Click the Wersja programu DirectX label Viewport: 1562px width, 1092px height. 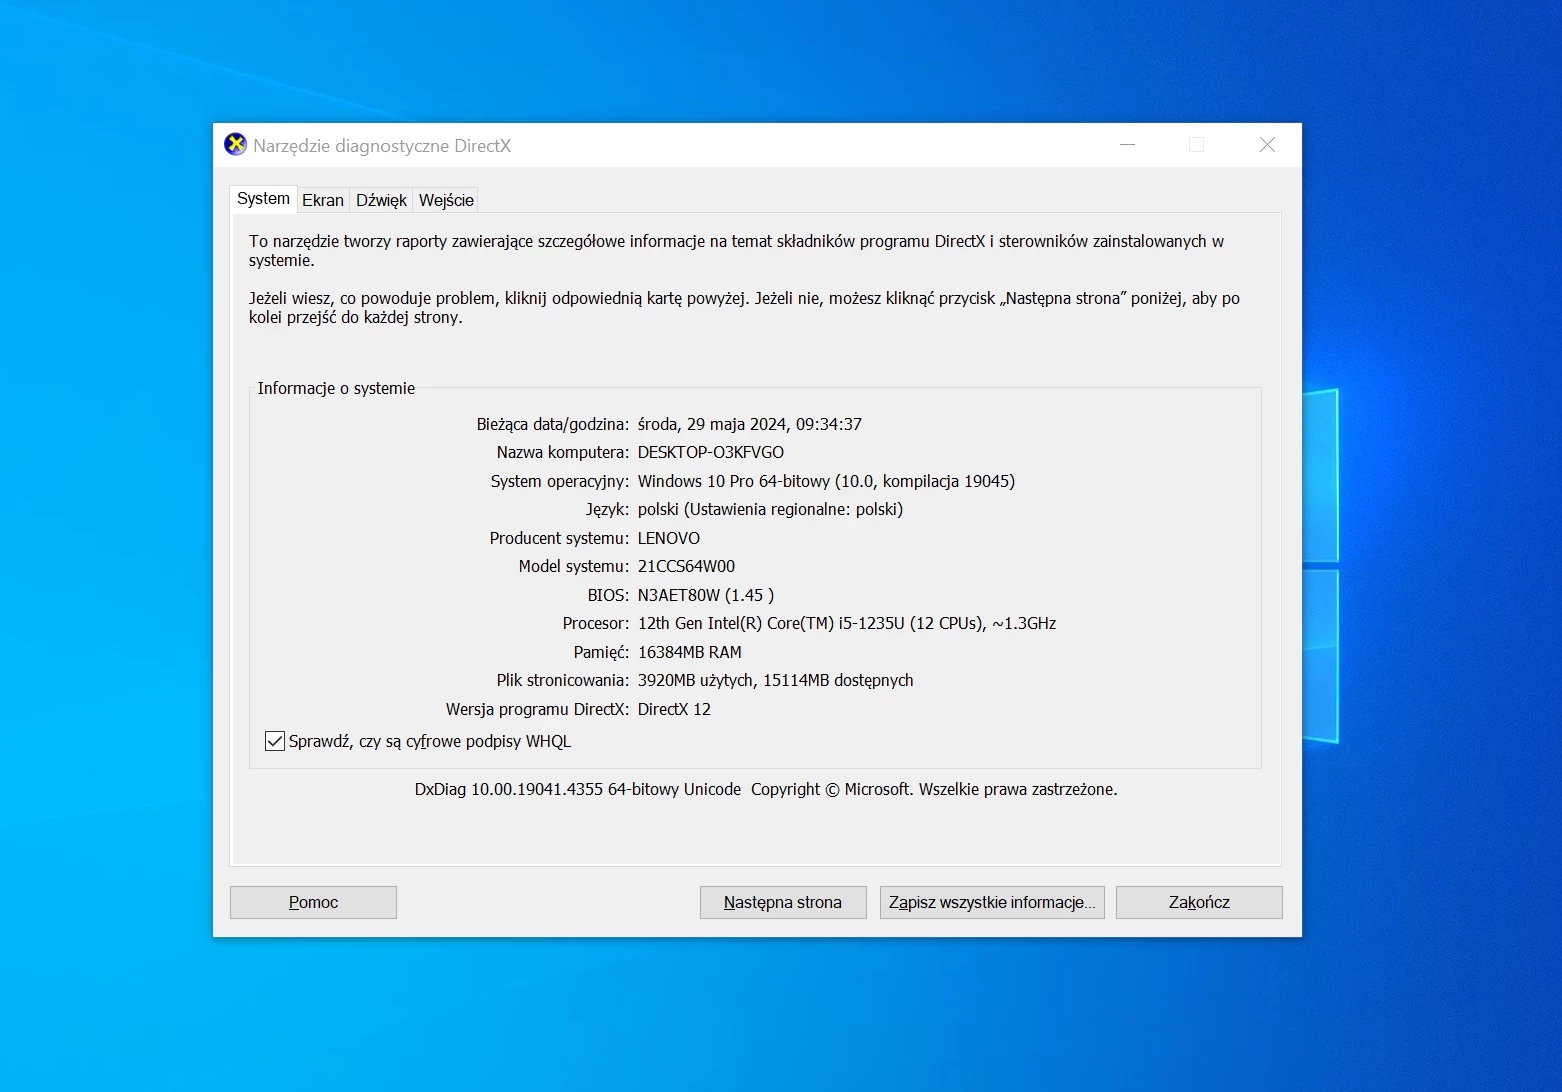(538, 709)
